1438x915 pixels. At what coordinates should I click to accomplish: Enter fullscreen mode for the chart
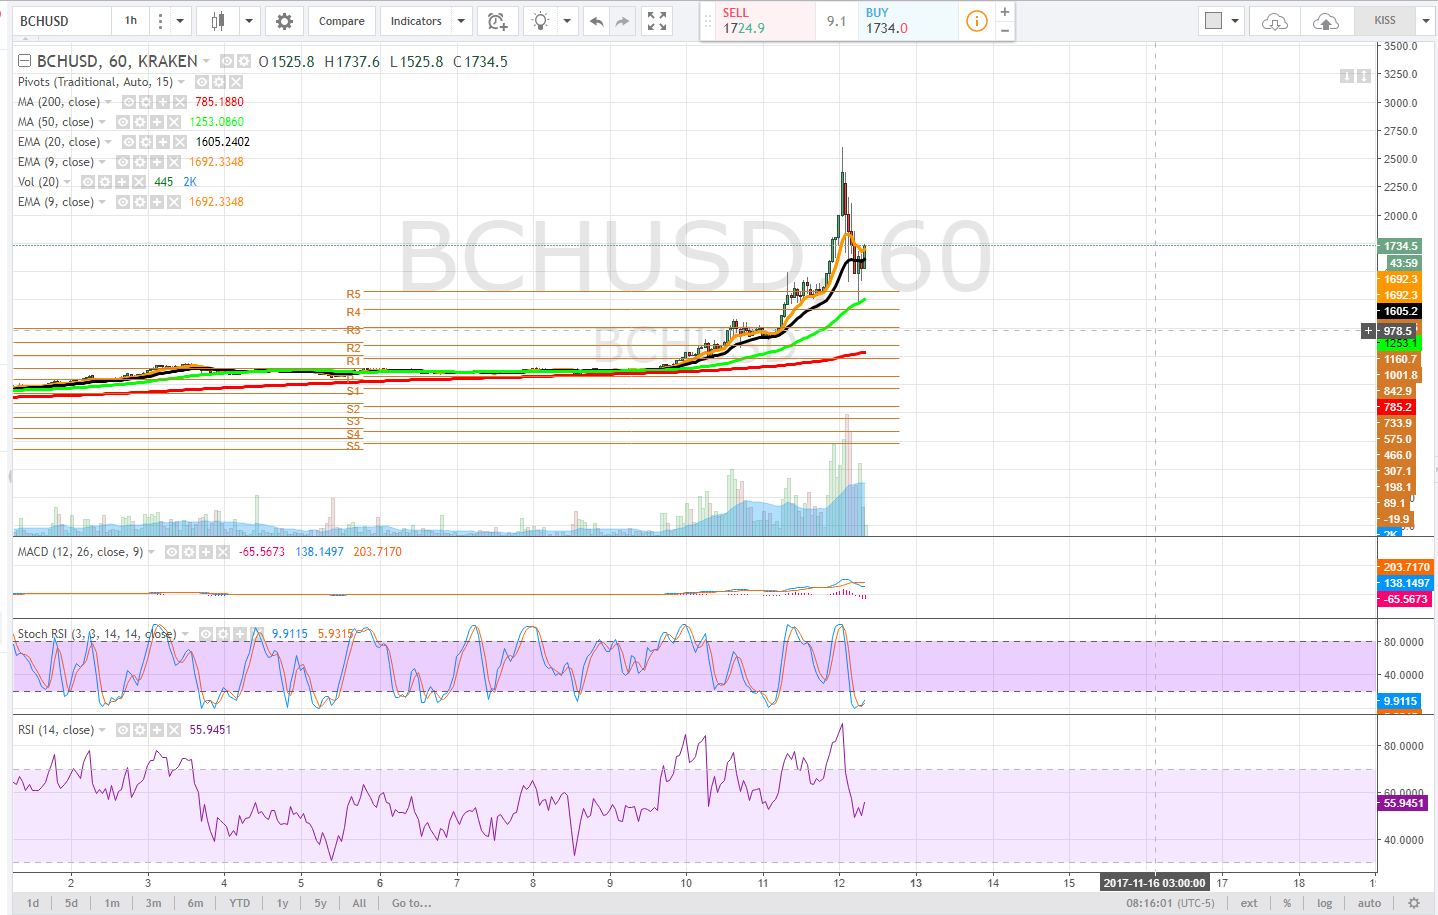coord(657,21)
